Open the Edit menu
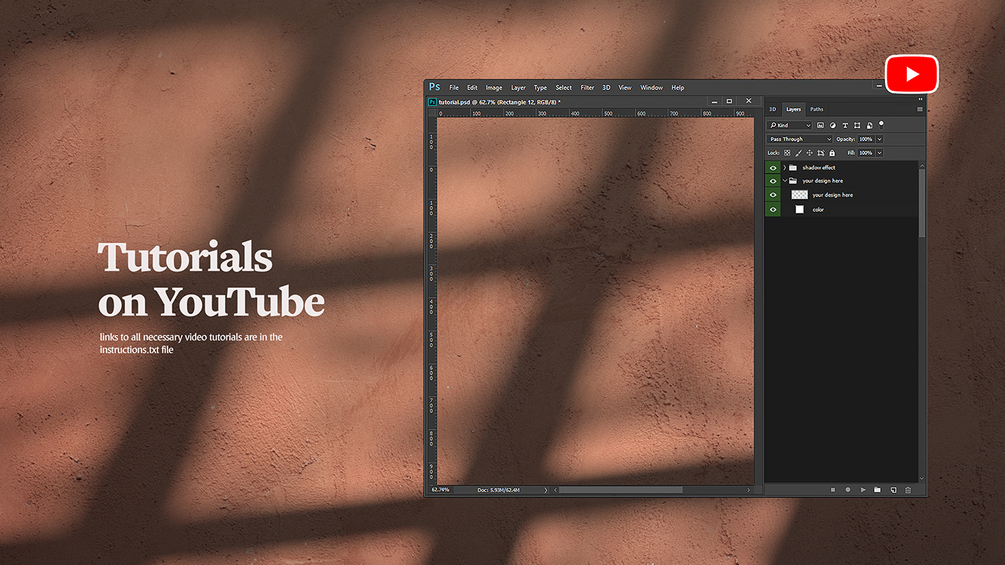The height and width of the screenshot is (565, 1005). click(x=472, y=88)
